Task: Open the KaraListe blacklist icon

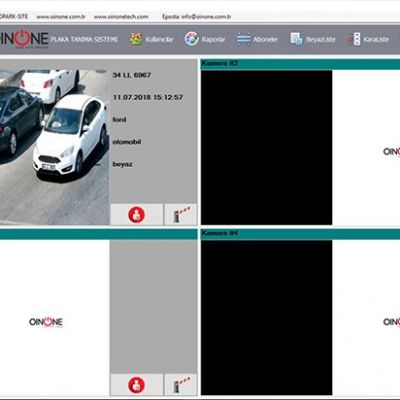Action: point(354,39)
